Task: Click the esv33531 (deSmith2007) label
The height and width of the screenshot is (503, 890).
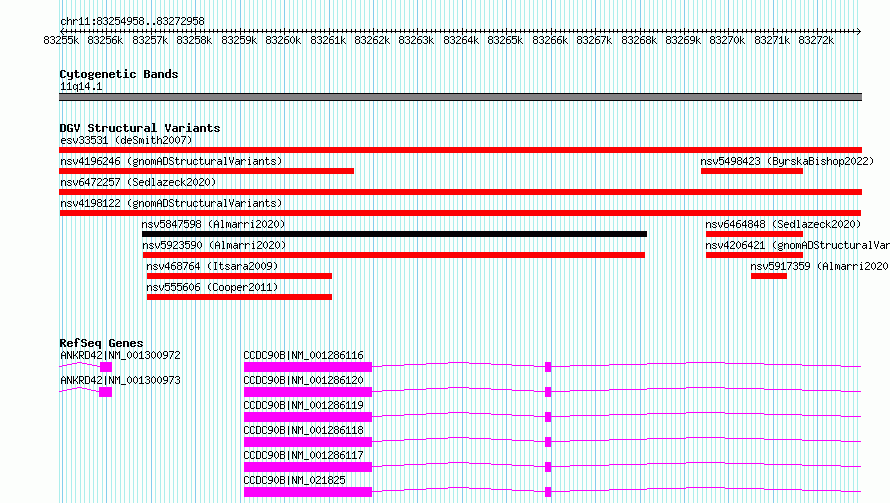Action: click(126, 140)
